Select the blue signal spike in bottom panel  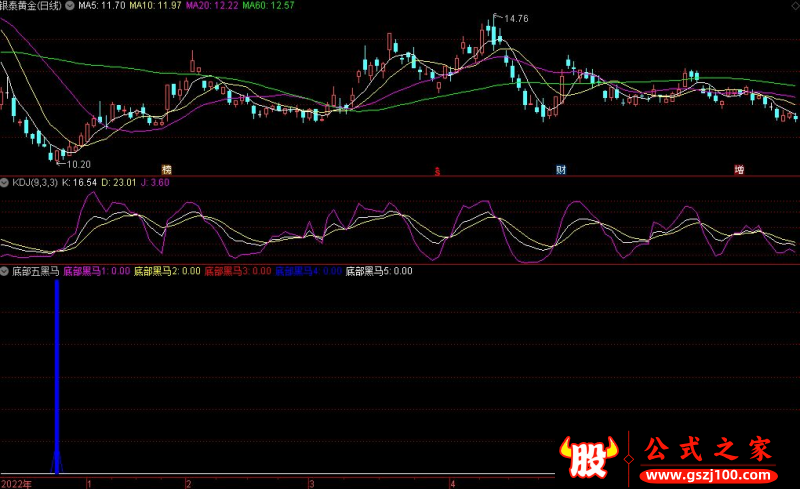(x=57, y=380)
